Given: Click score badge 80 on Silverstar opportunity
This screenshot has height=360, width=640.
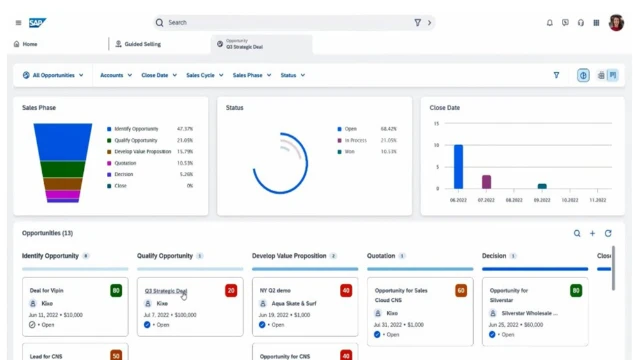Looking at the screenshot, I should (576, 291).
